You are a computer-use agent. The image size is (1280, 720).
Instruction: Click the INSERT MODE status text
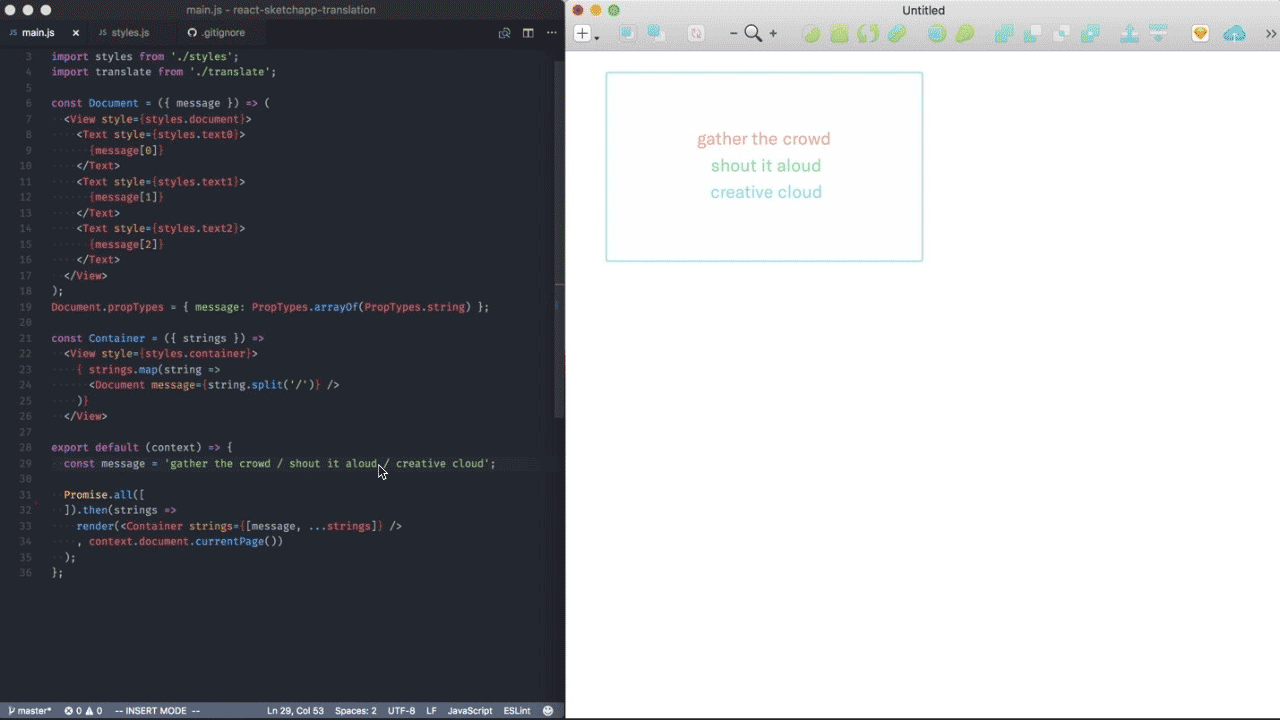(157, 711)
